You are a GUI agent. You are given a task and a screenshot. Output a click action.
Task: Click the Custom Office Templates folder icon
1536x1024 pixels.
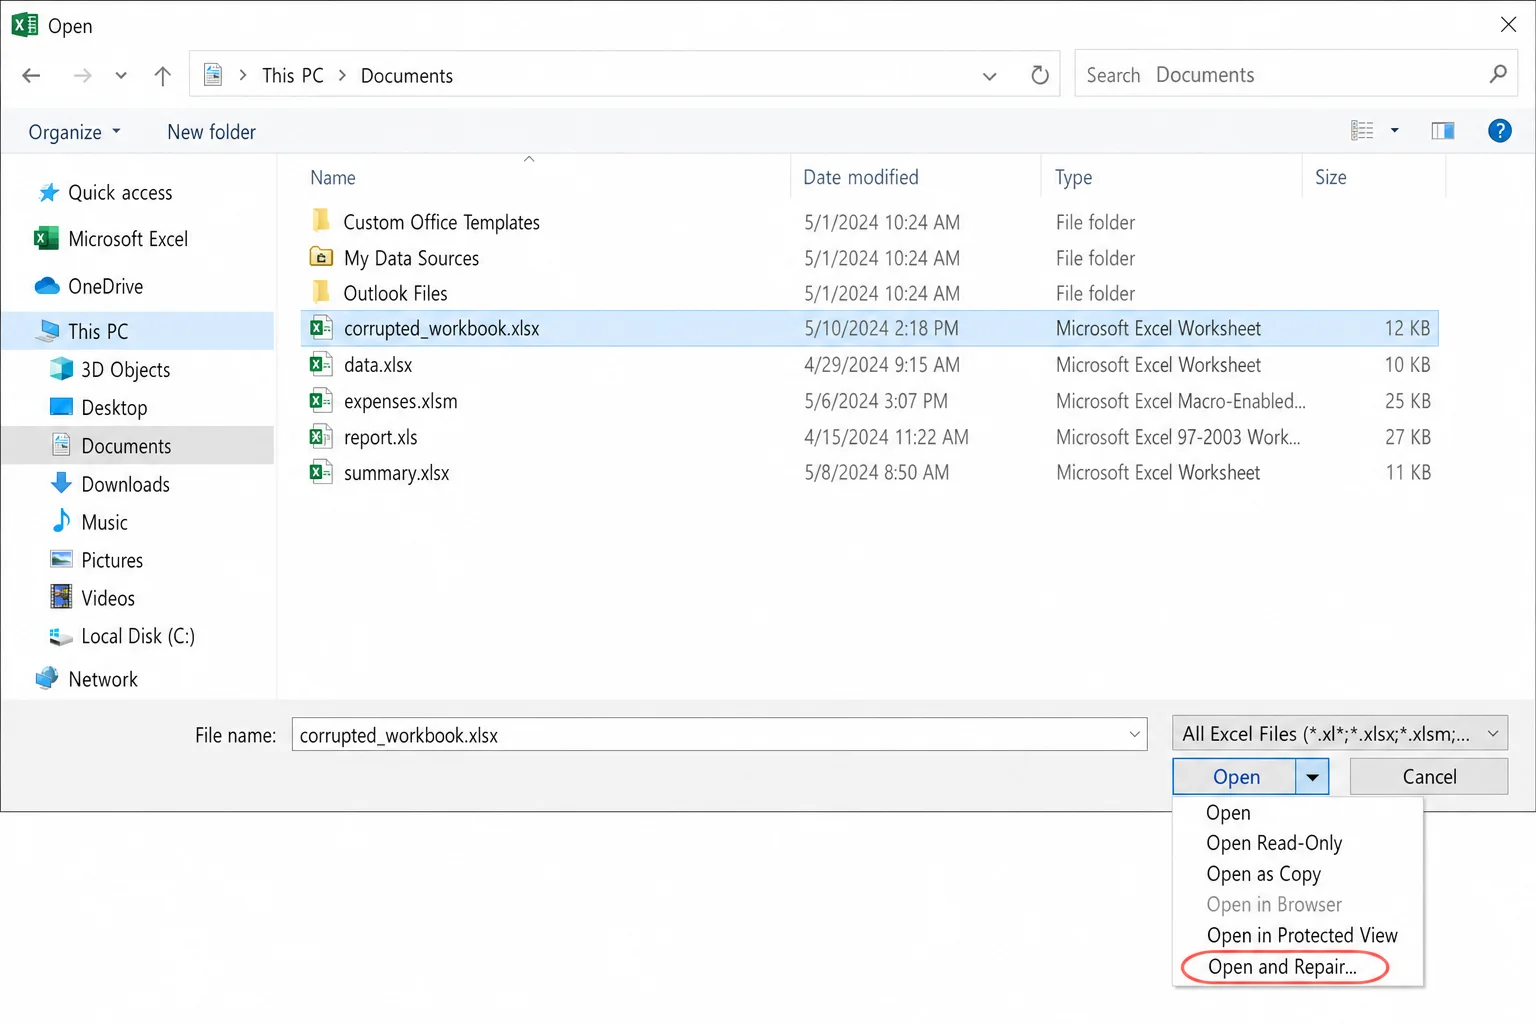[x=321, y=220]
